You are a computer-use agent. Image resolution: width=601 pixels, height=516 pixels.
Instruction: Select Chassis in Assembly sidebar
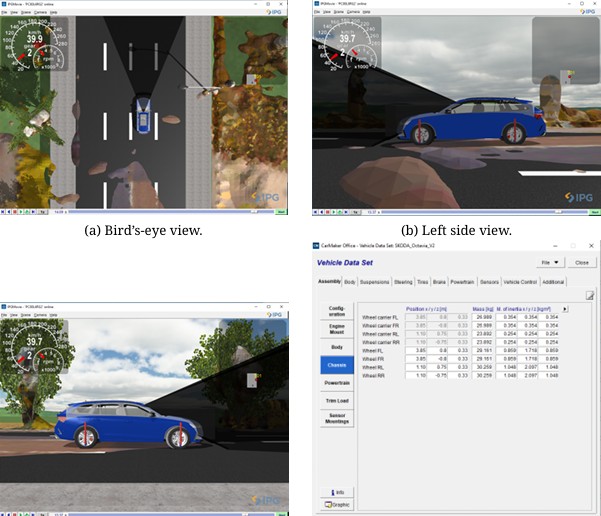pyautogui.click(x=337, y=365)
